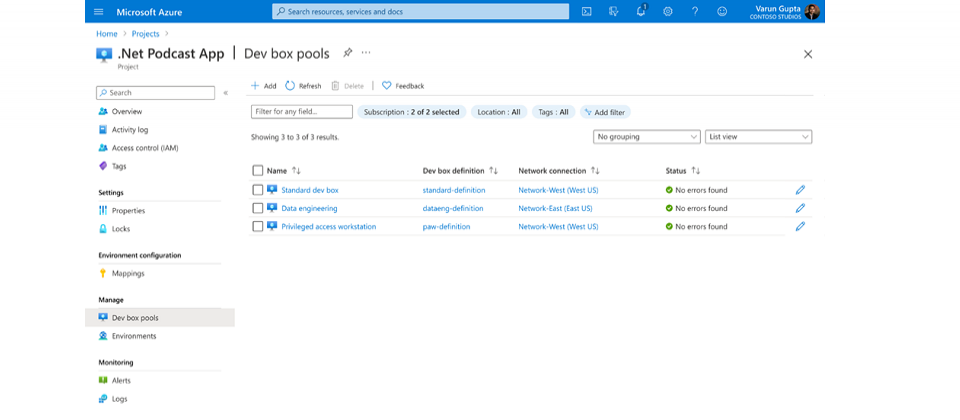Sort by Dev box definition column

point(493,171)
